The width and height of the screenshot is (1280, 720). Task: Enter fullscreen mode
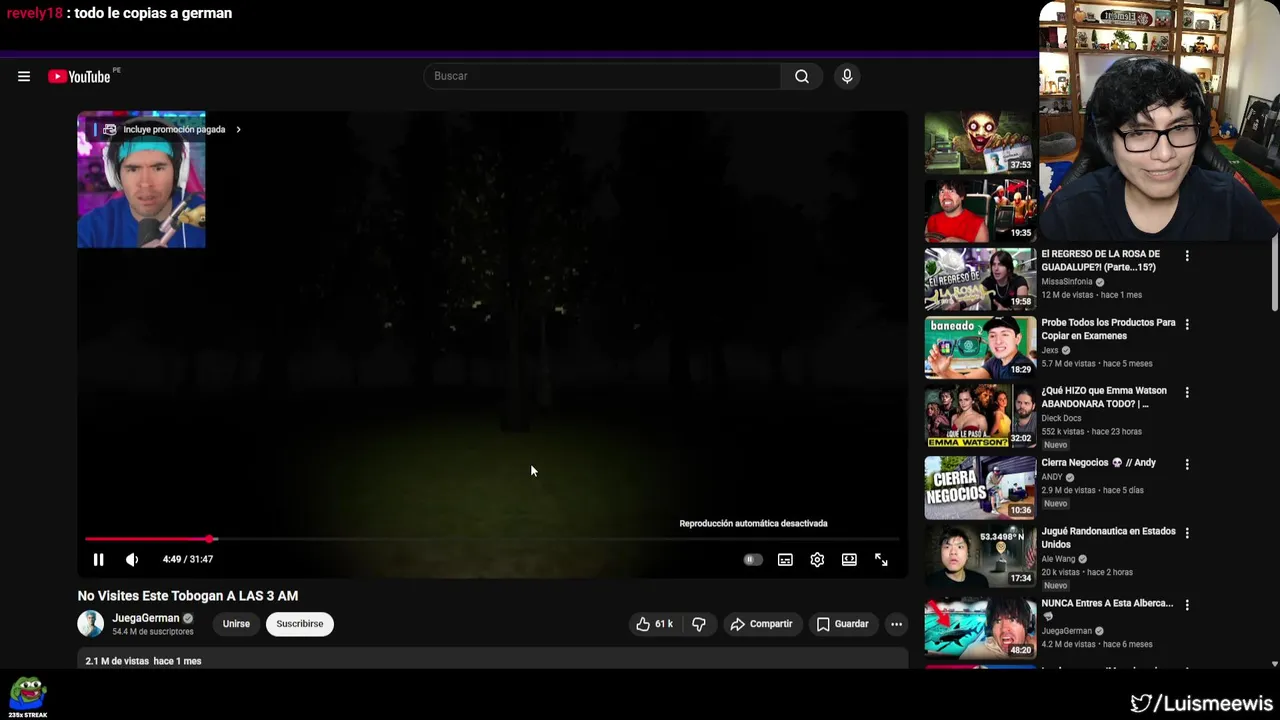(x=881, y=560)
